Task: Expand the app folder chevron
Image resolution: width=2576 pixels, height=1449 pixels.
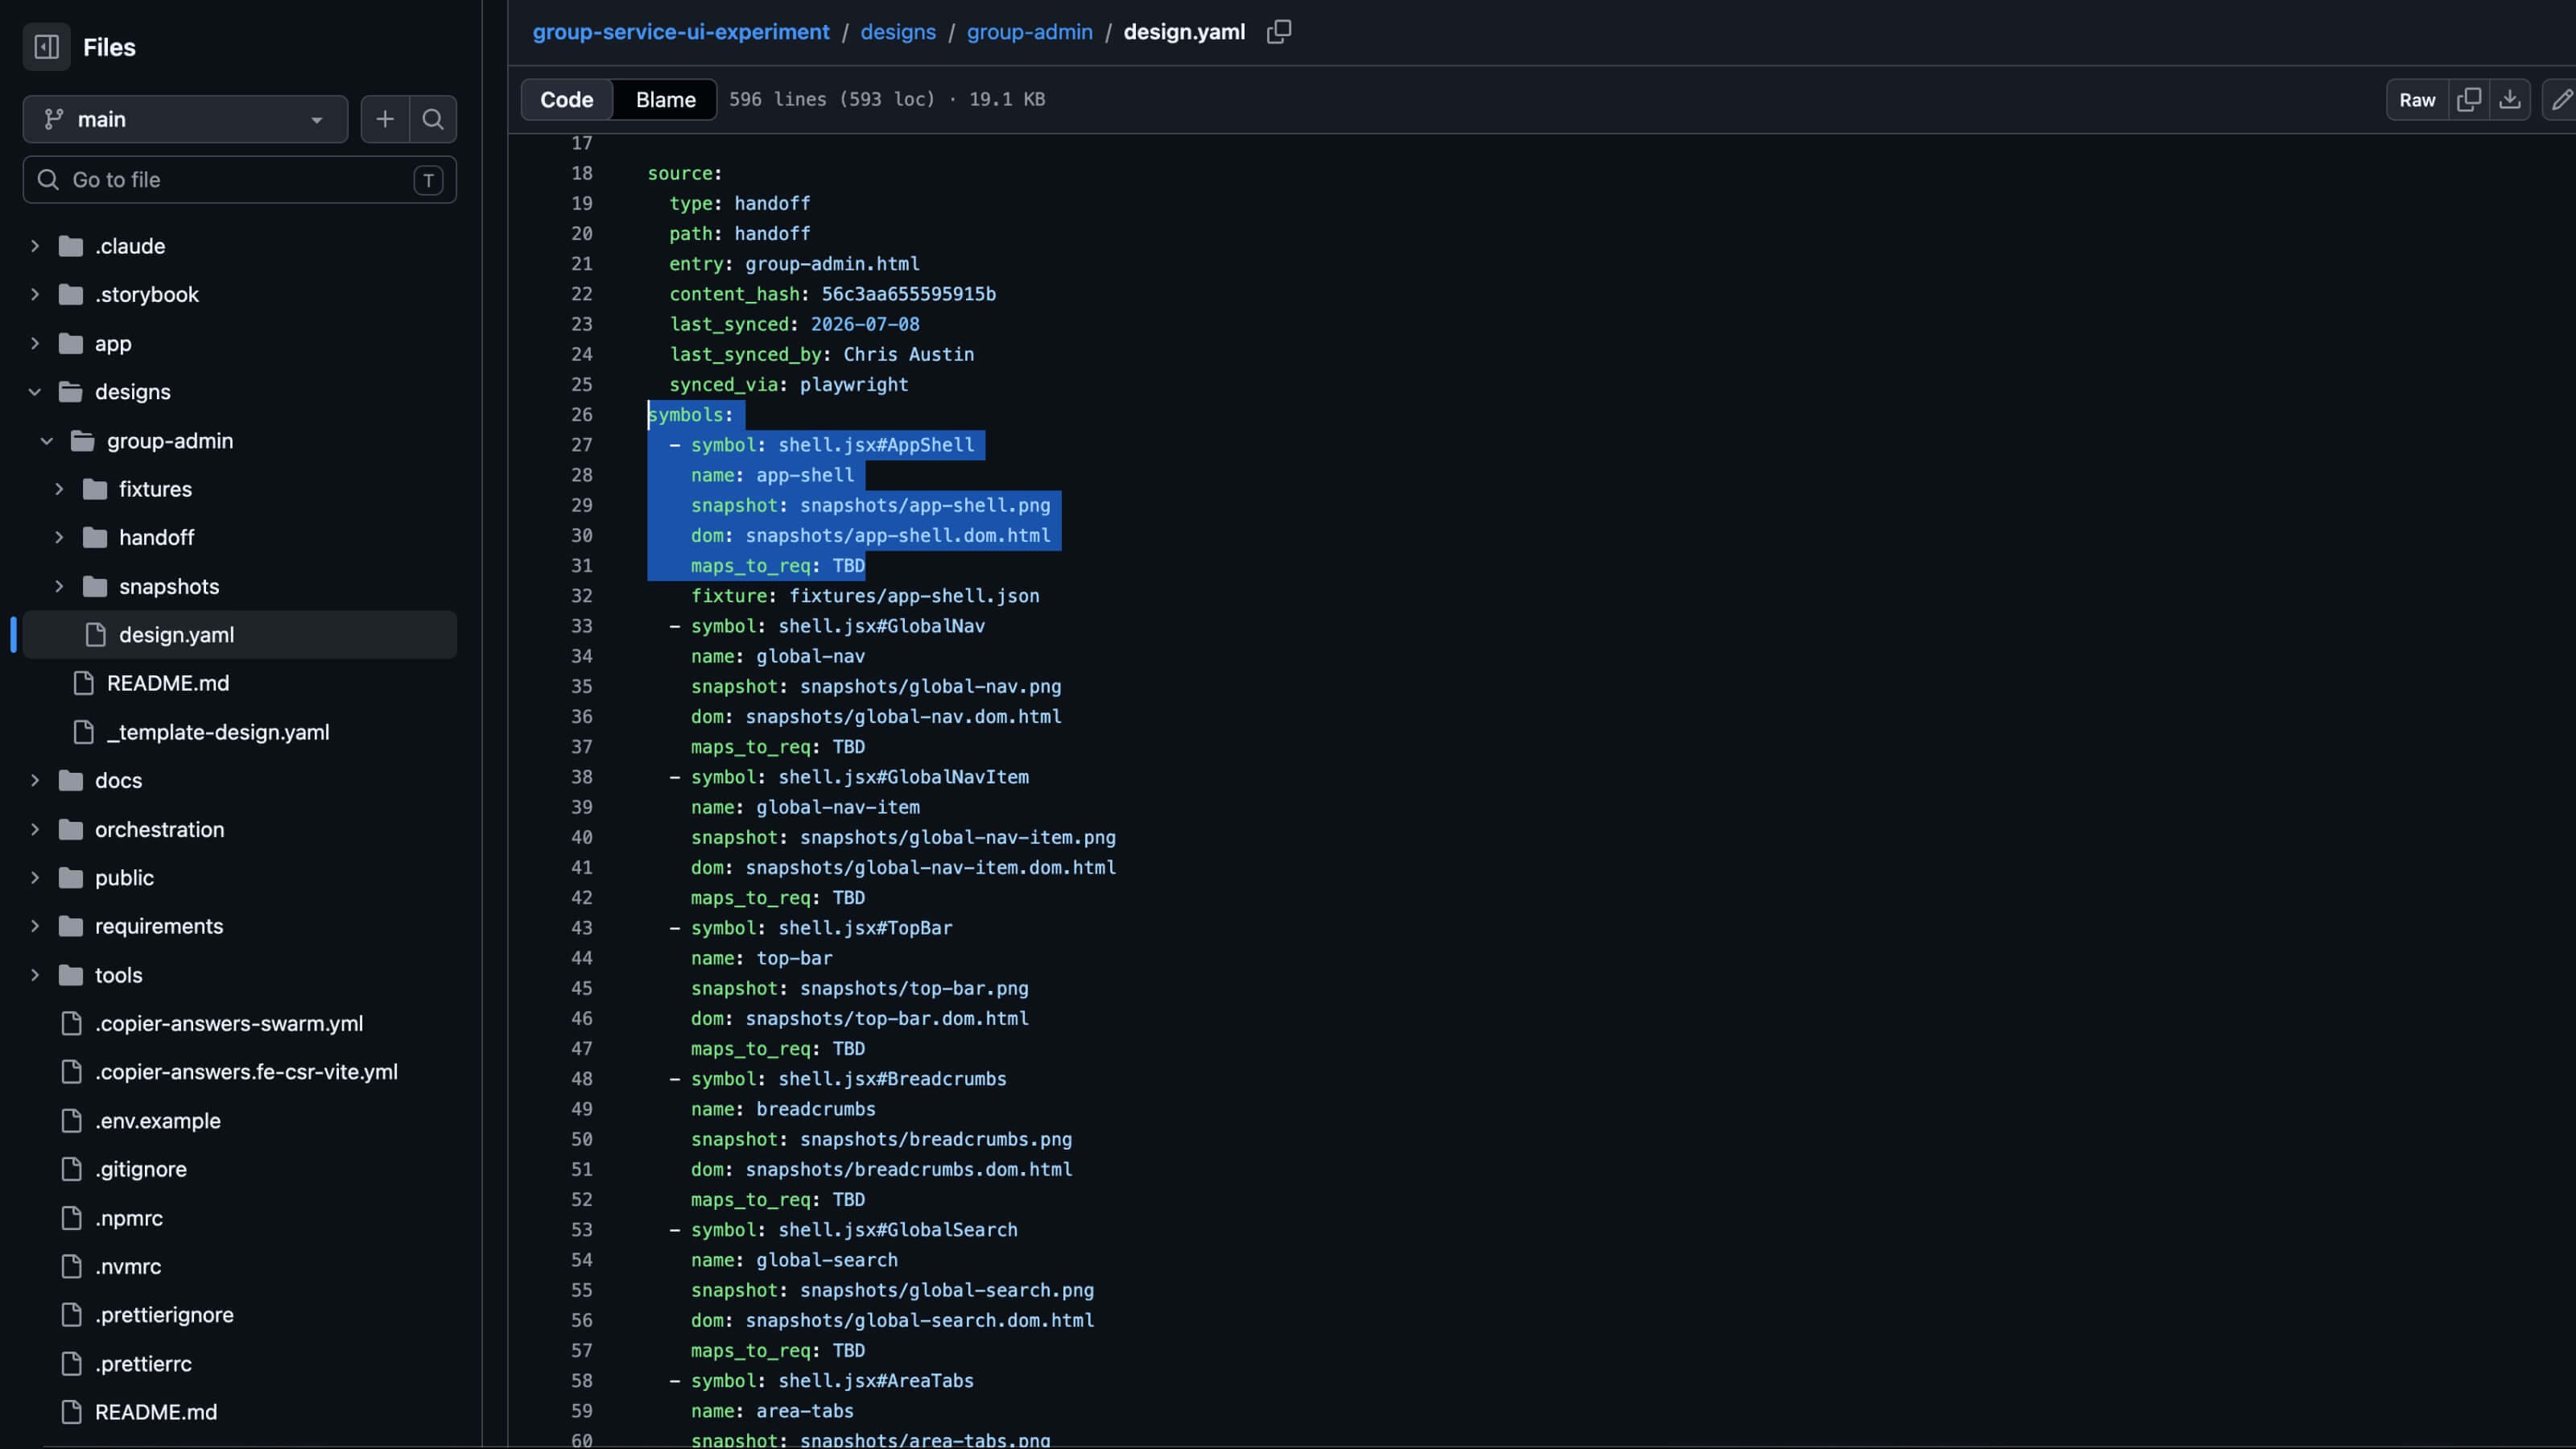Action: pos(35,343)
